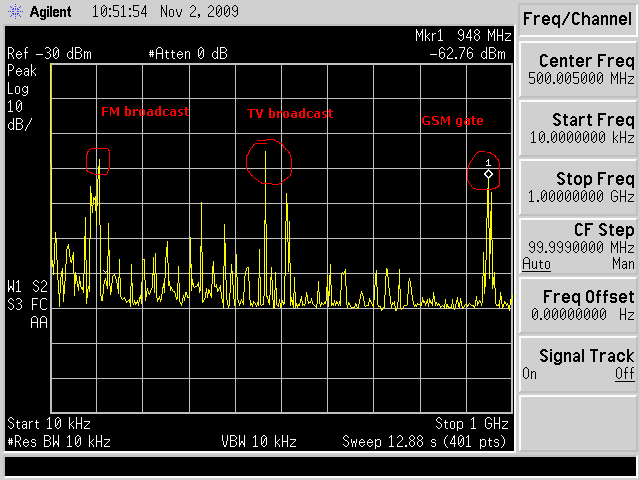
Task: Set CF Step mode to Auto
Action: click(536, 264)
